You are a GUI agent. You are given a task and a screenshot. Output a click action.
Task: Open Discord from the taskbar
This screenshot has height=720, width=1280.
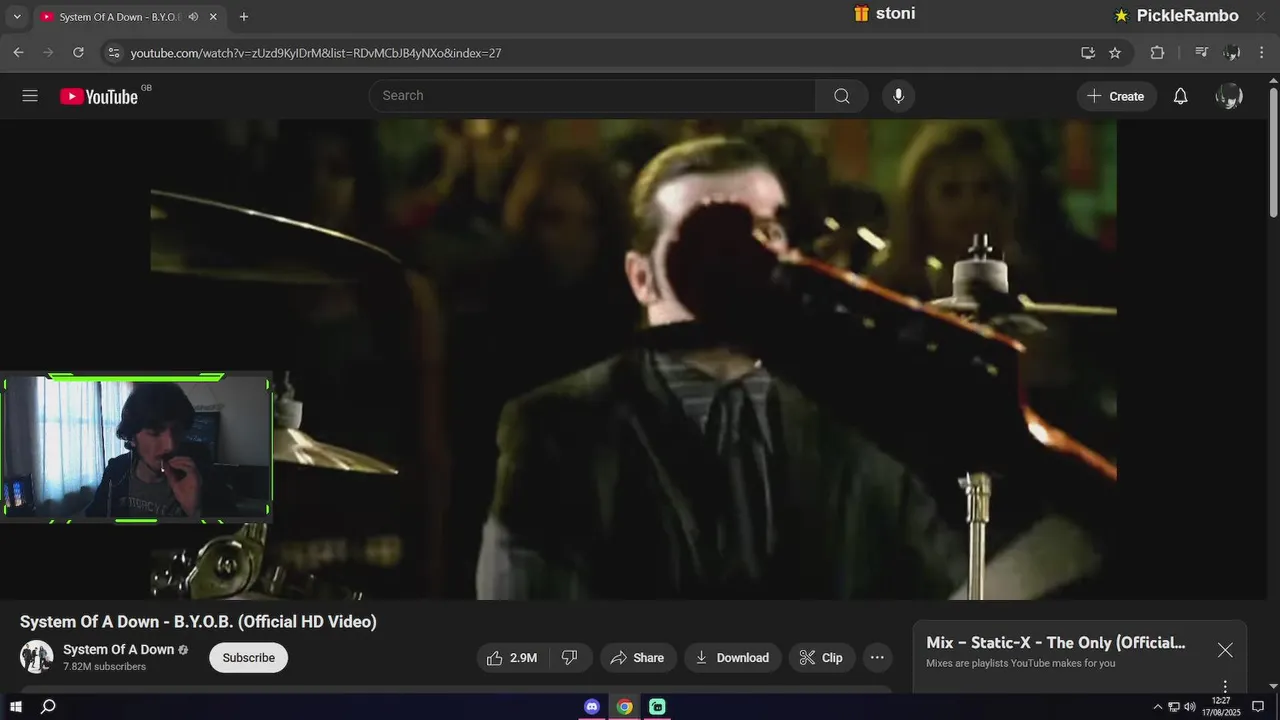coord(592,707)
